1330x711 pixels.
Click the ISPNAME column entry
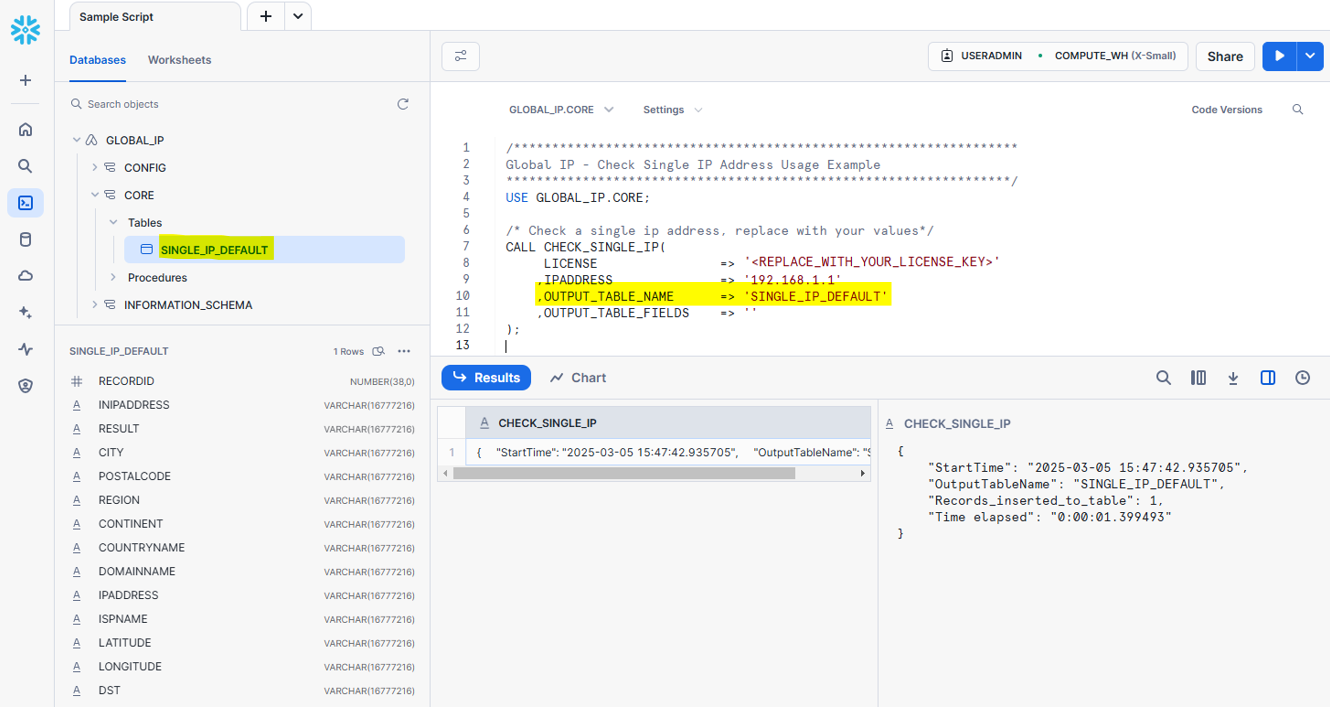click(x=242, y=619)
